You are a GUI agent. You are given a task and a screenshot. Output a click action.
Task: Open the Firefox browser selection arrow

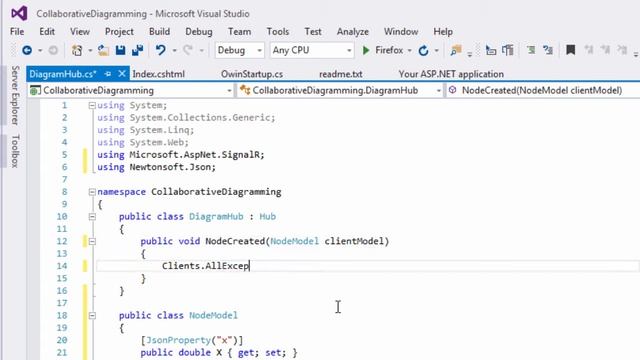coord(409,51)
